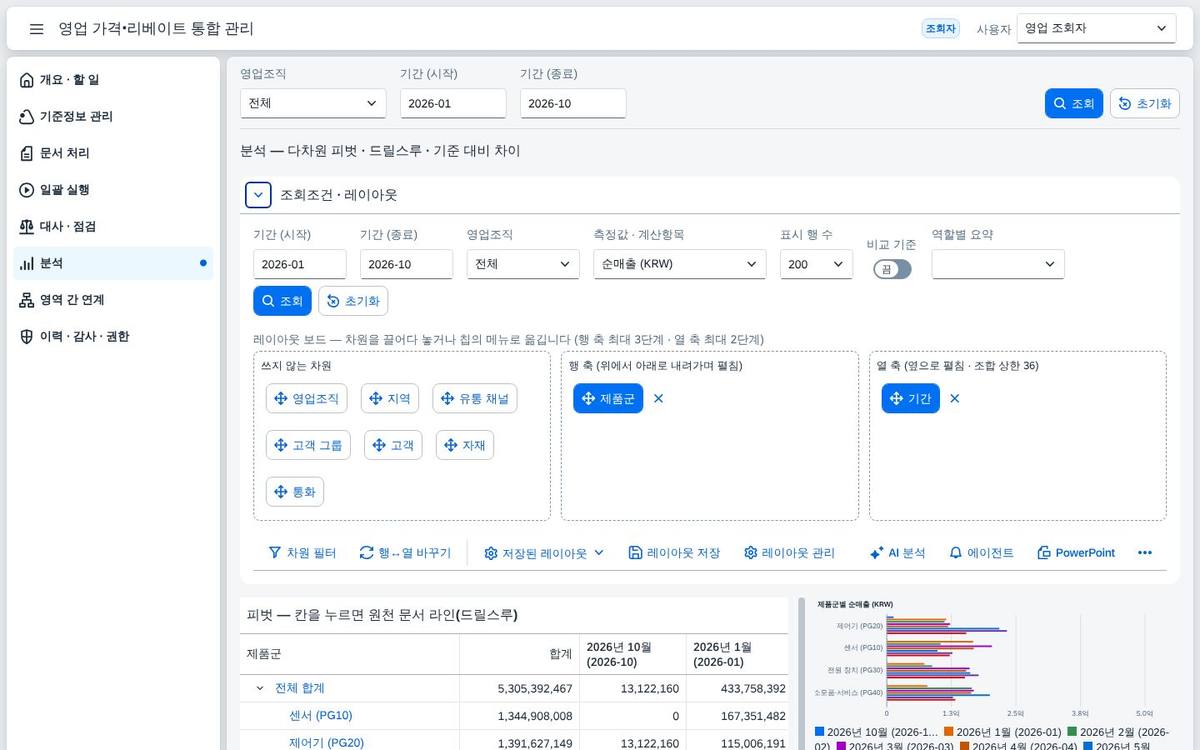Click the top blue 조회 button
Screen dimensions: 1200x750
point(1074,103)
